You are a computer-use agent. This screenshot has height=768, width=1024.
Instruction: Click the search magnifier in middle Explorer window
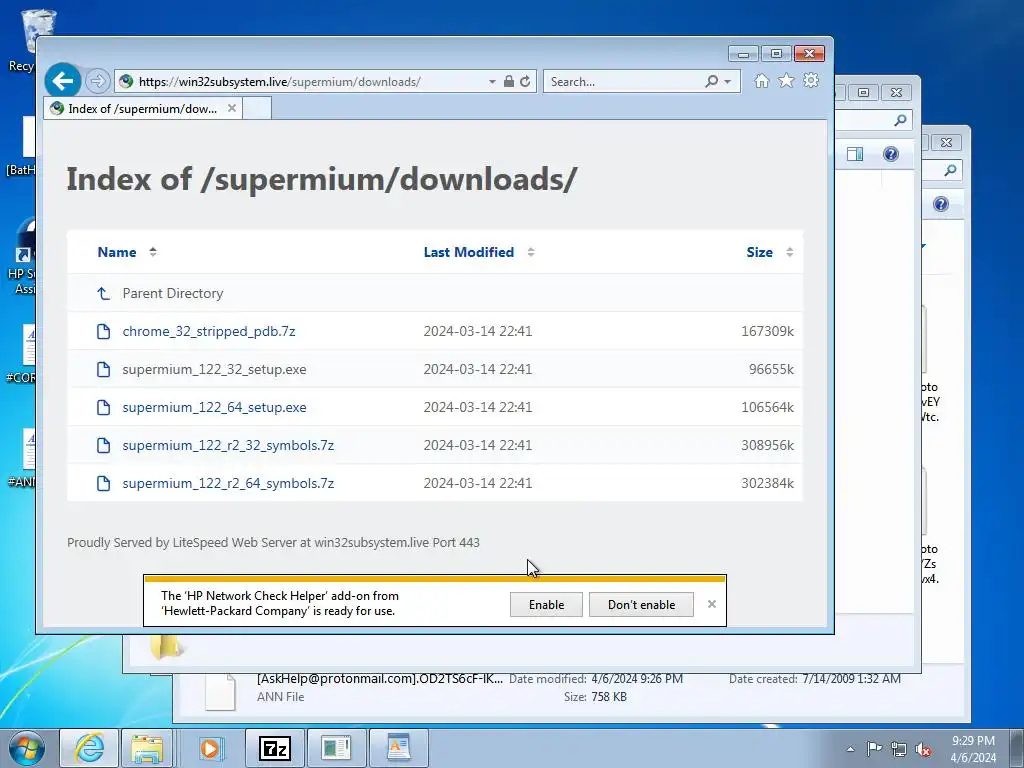click(x=901, y=120)
